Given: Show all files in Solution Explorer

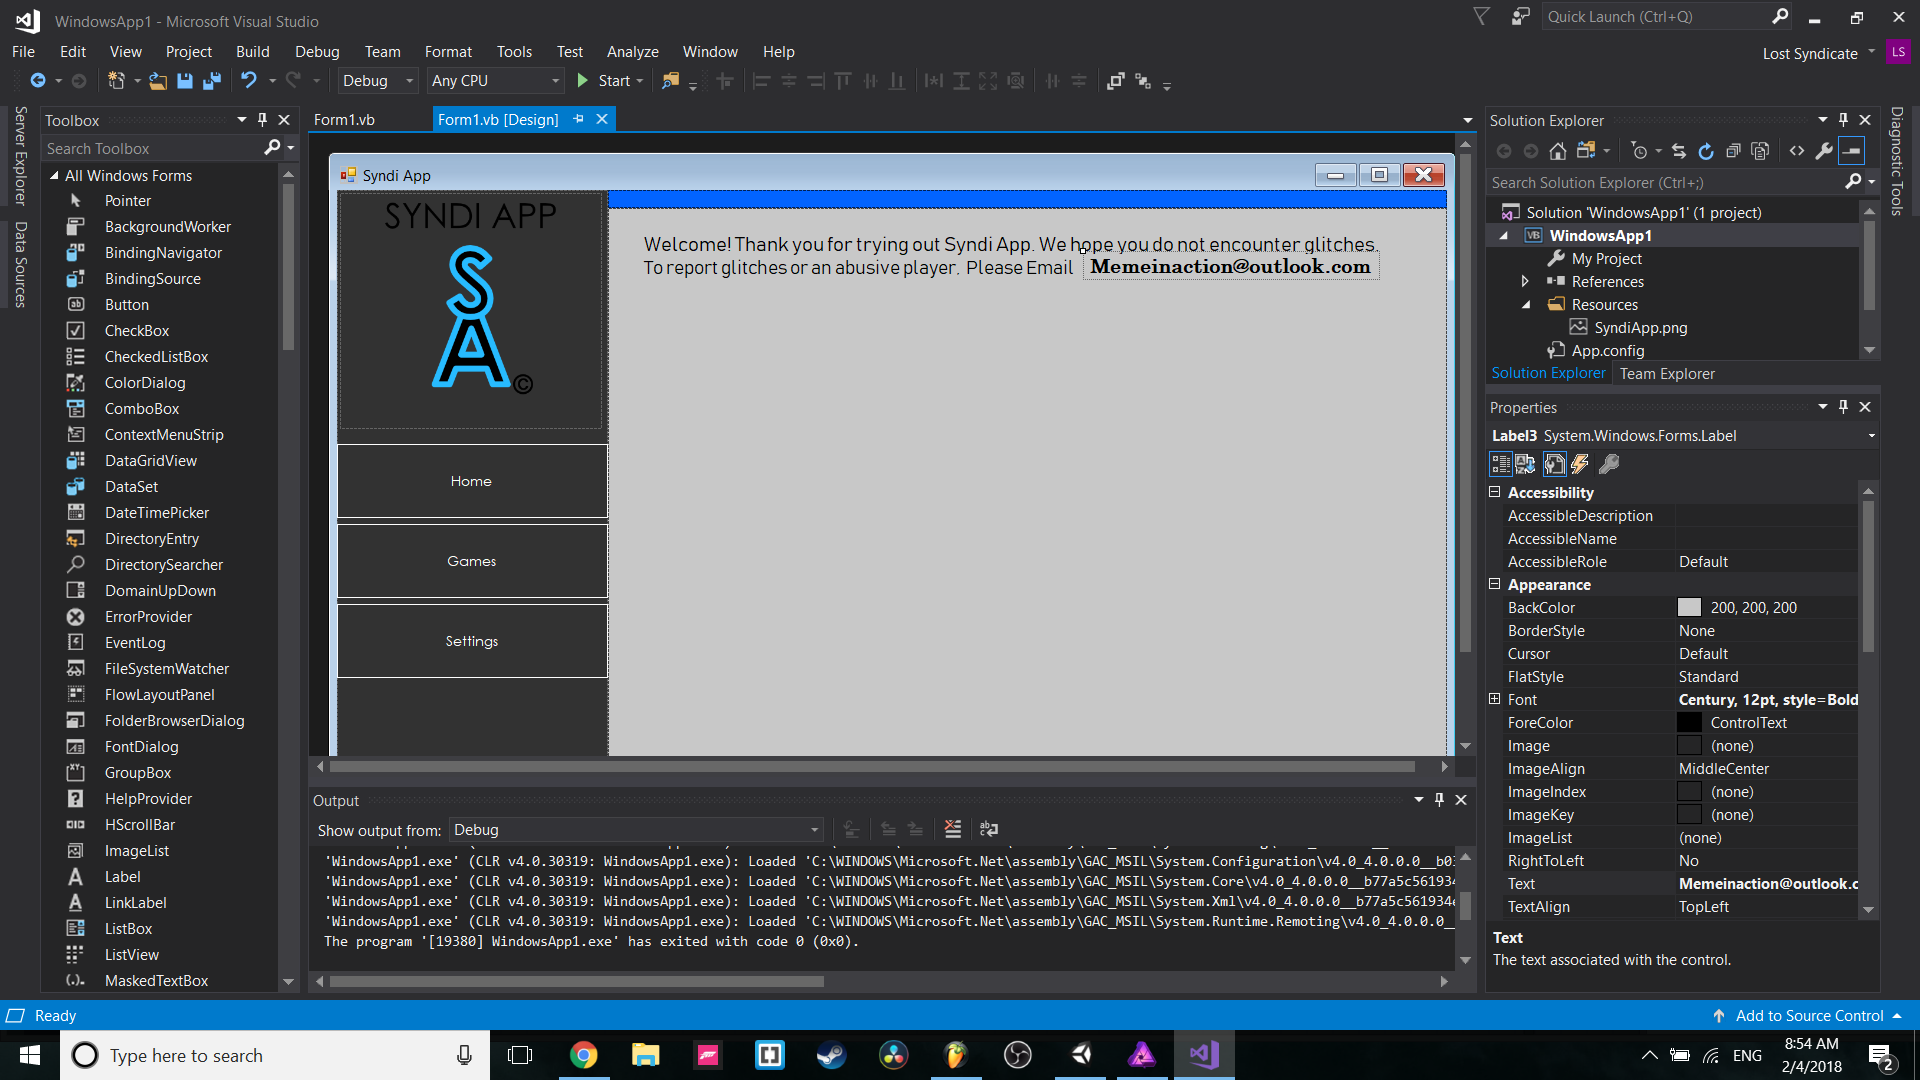Looking at the screenshot, I should point(1760,151).
